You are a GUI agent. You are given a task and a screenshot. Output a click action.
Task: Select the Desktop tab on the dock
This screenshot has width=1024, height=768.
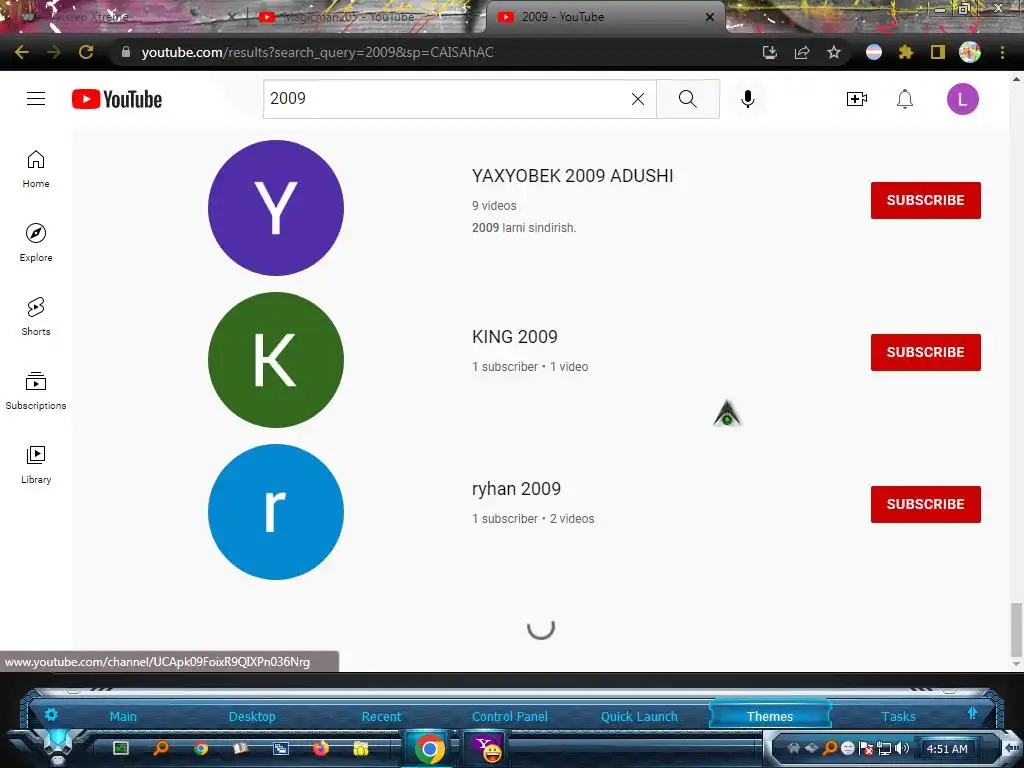click(252, 716)
